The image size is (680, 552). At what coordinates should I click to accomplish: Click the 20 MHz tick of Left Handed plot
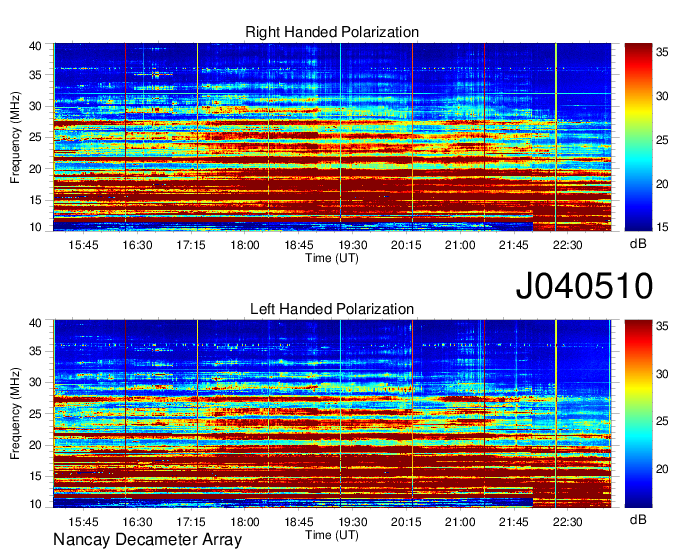coord(35,445)
